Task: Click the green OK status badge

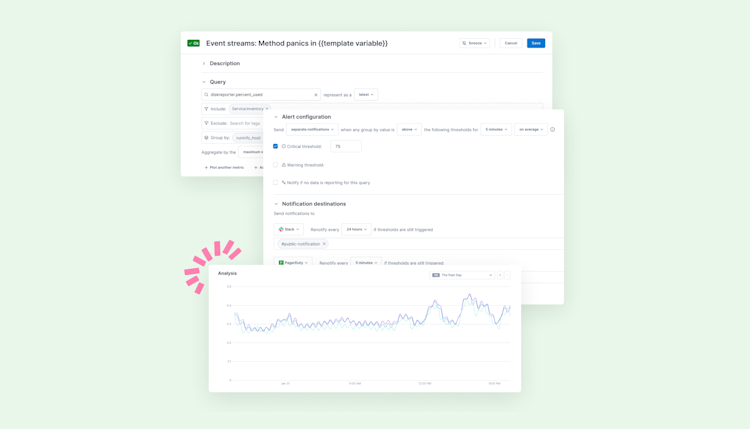Action: 194,43
